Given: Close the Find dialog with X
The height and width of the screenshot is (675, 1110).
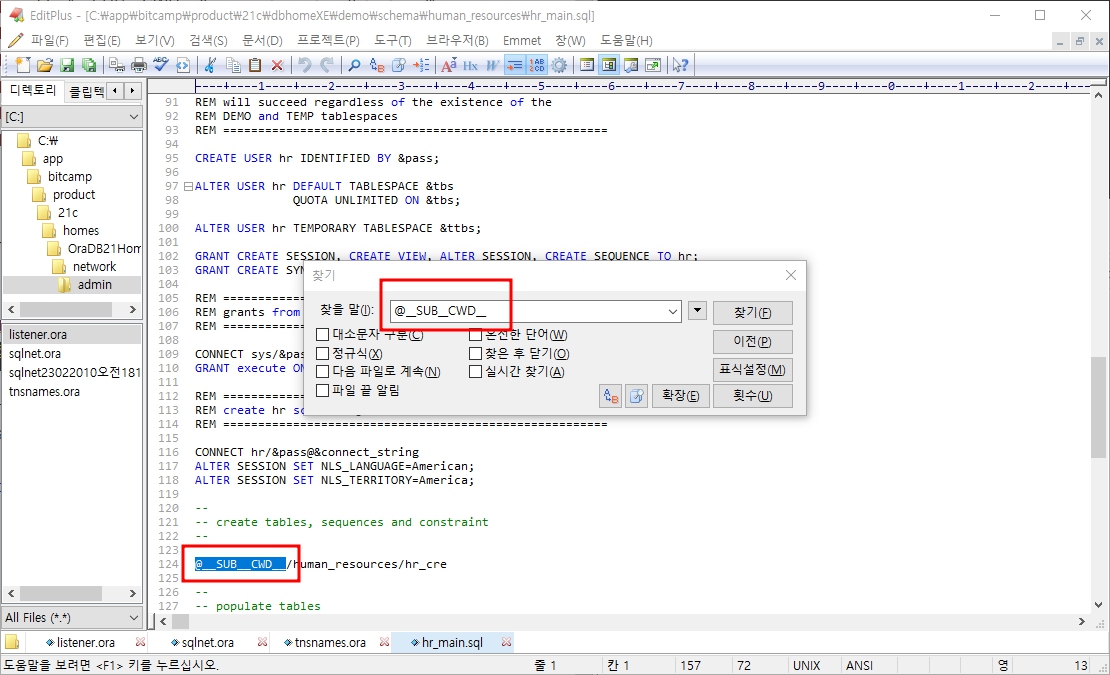Looking at the screenshot, I should 791,275.
